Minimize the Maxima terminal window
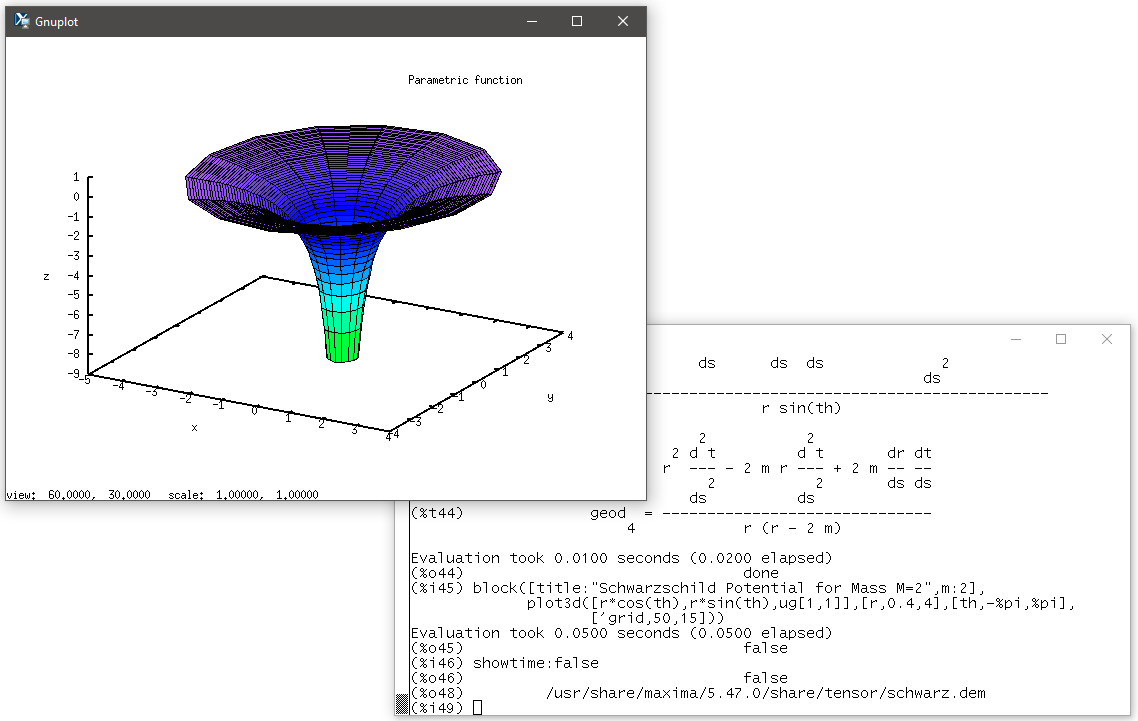The height and width of the screenshot is (721, 1138). click(x=1016, y=339)
